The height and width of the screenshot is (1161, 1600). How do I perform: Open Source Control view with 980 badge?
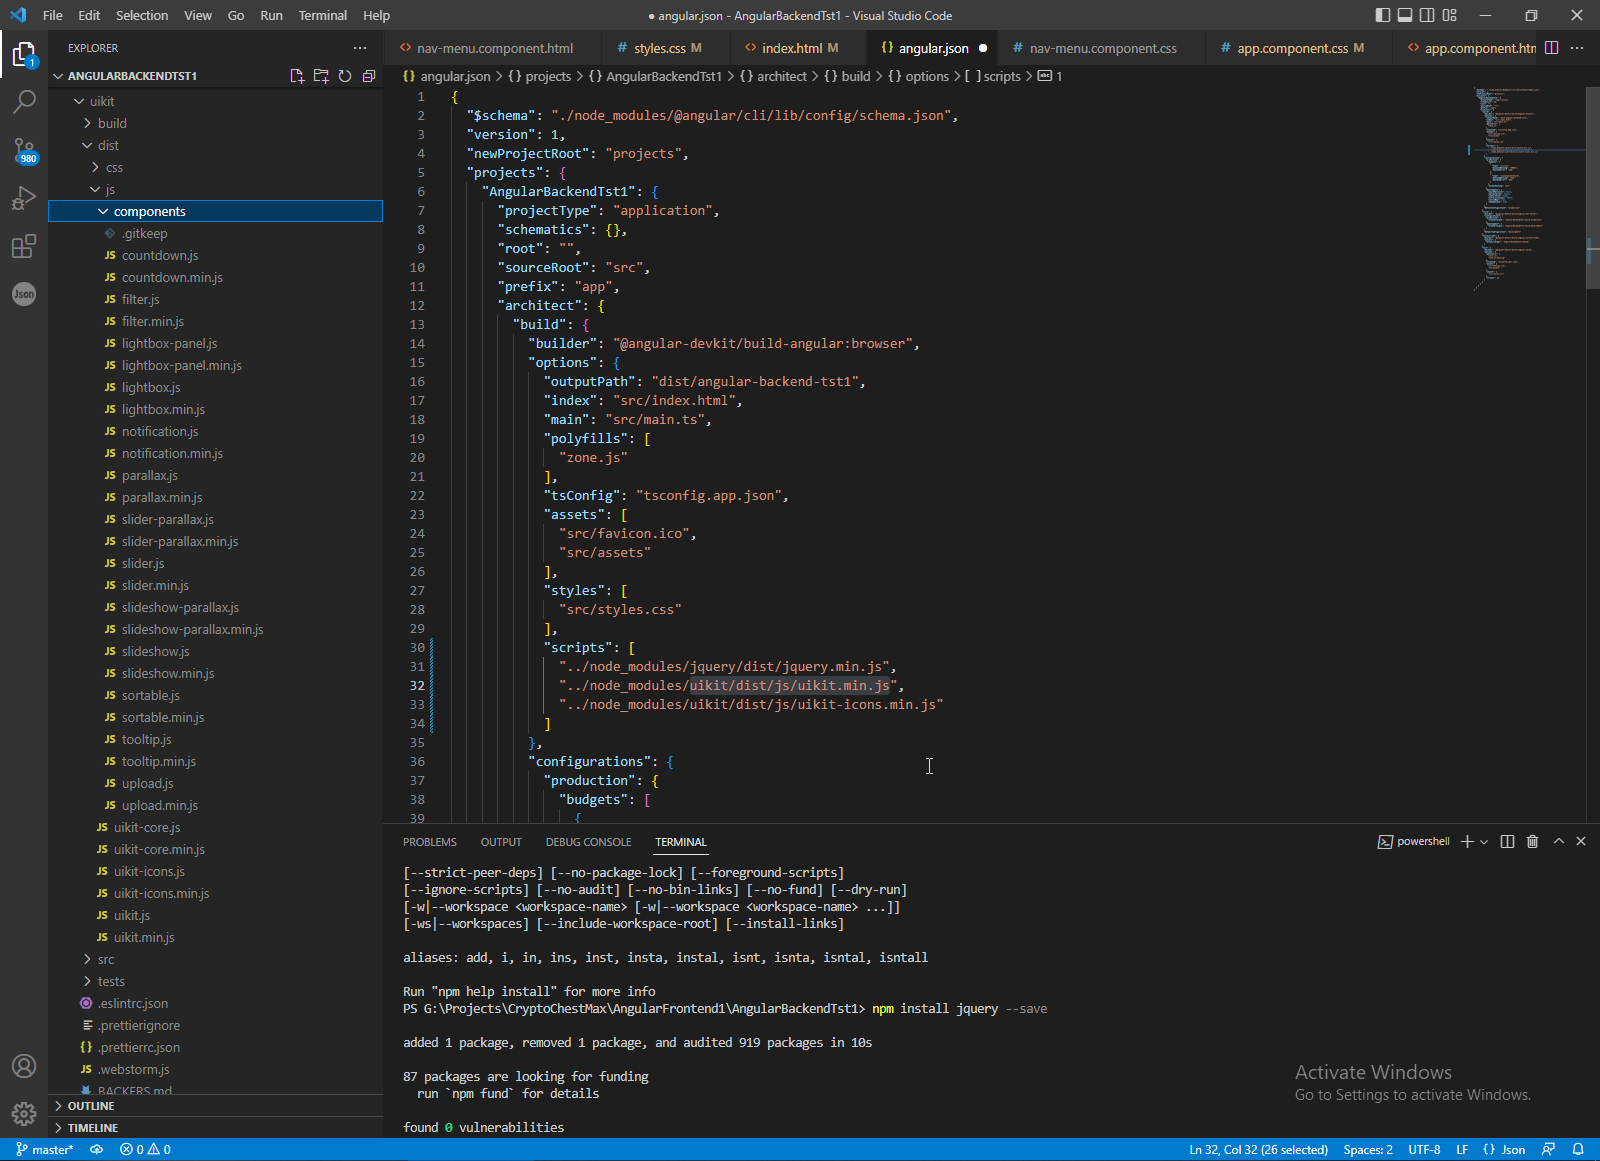pos(24,150)
